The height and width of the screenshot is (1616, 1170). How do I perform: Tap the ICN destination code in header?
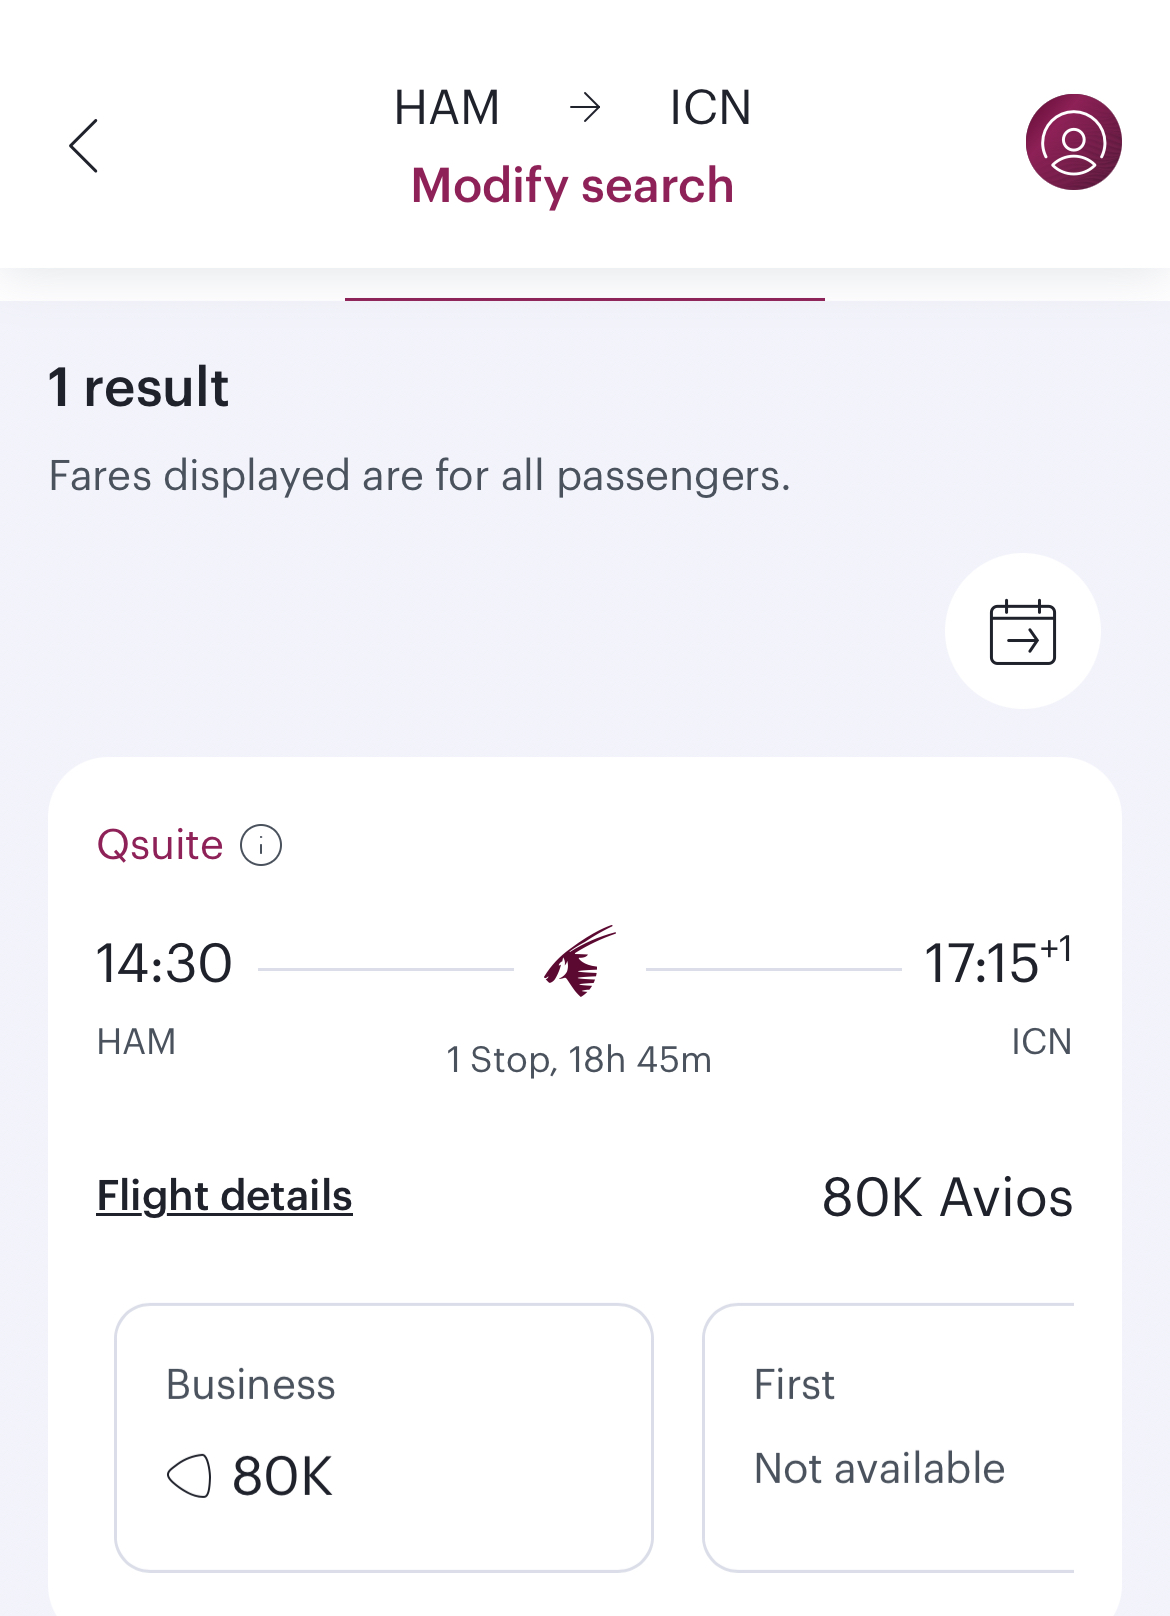pos(710,107)
